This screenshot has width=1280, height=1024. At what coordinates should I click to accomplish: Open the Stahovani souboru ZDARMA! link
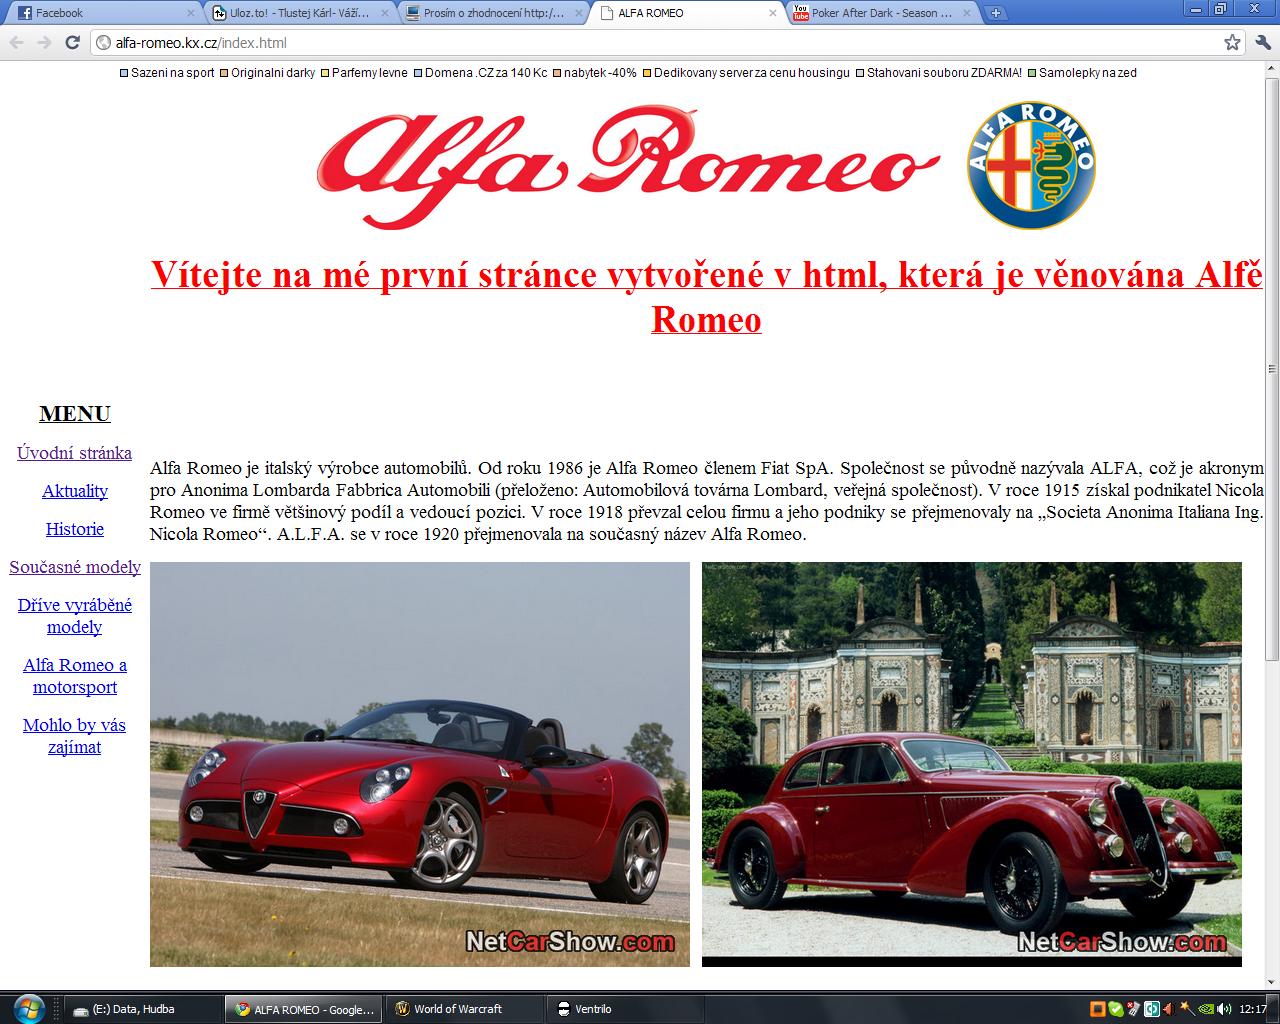coord(944,73)
